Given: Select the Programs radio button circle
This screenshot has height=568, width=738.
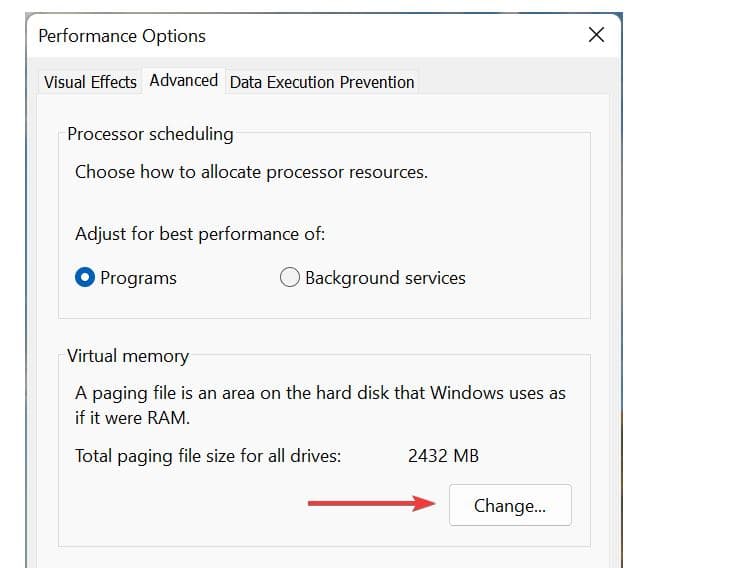Looking at the screenshot, I should [86, 278].
